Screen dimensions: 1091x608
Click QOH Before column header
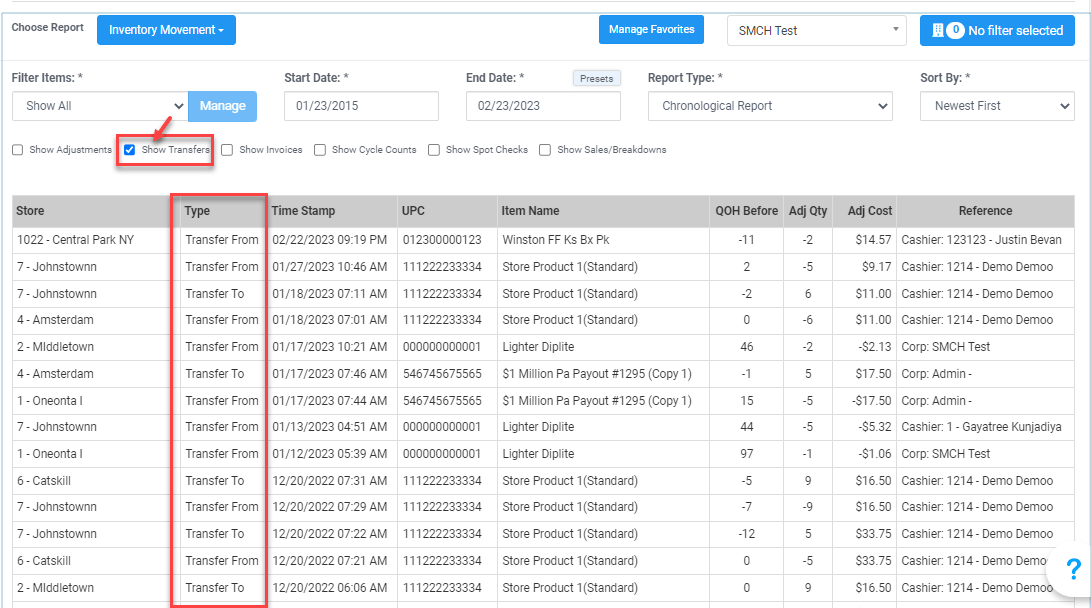tap(747, 211)
